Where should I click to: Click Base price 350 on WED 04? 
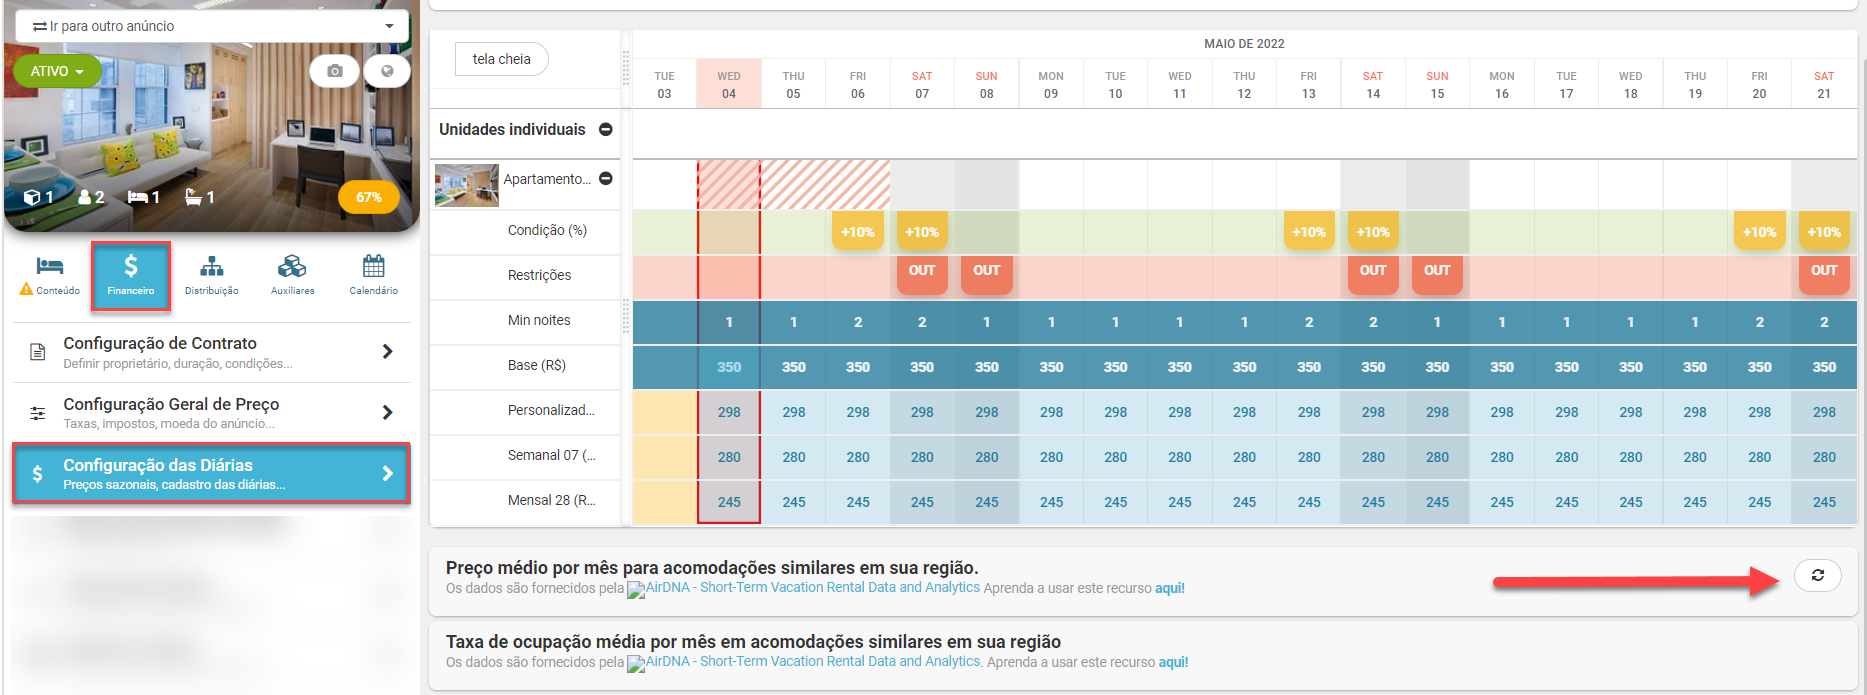point(729,367)
